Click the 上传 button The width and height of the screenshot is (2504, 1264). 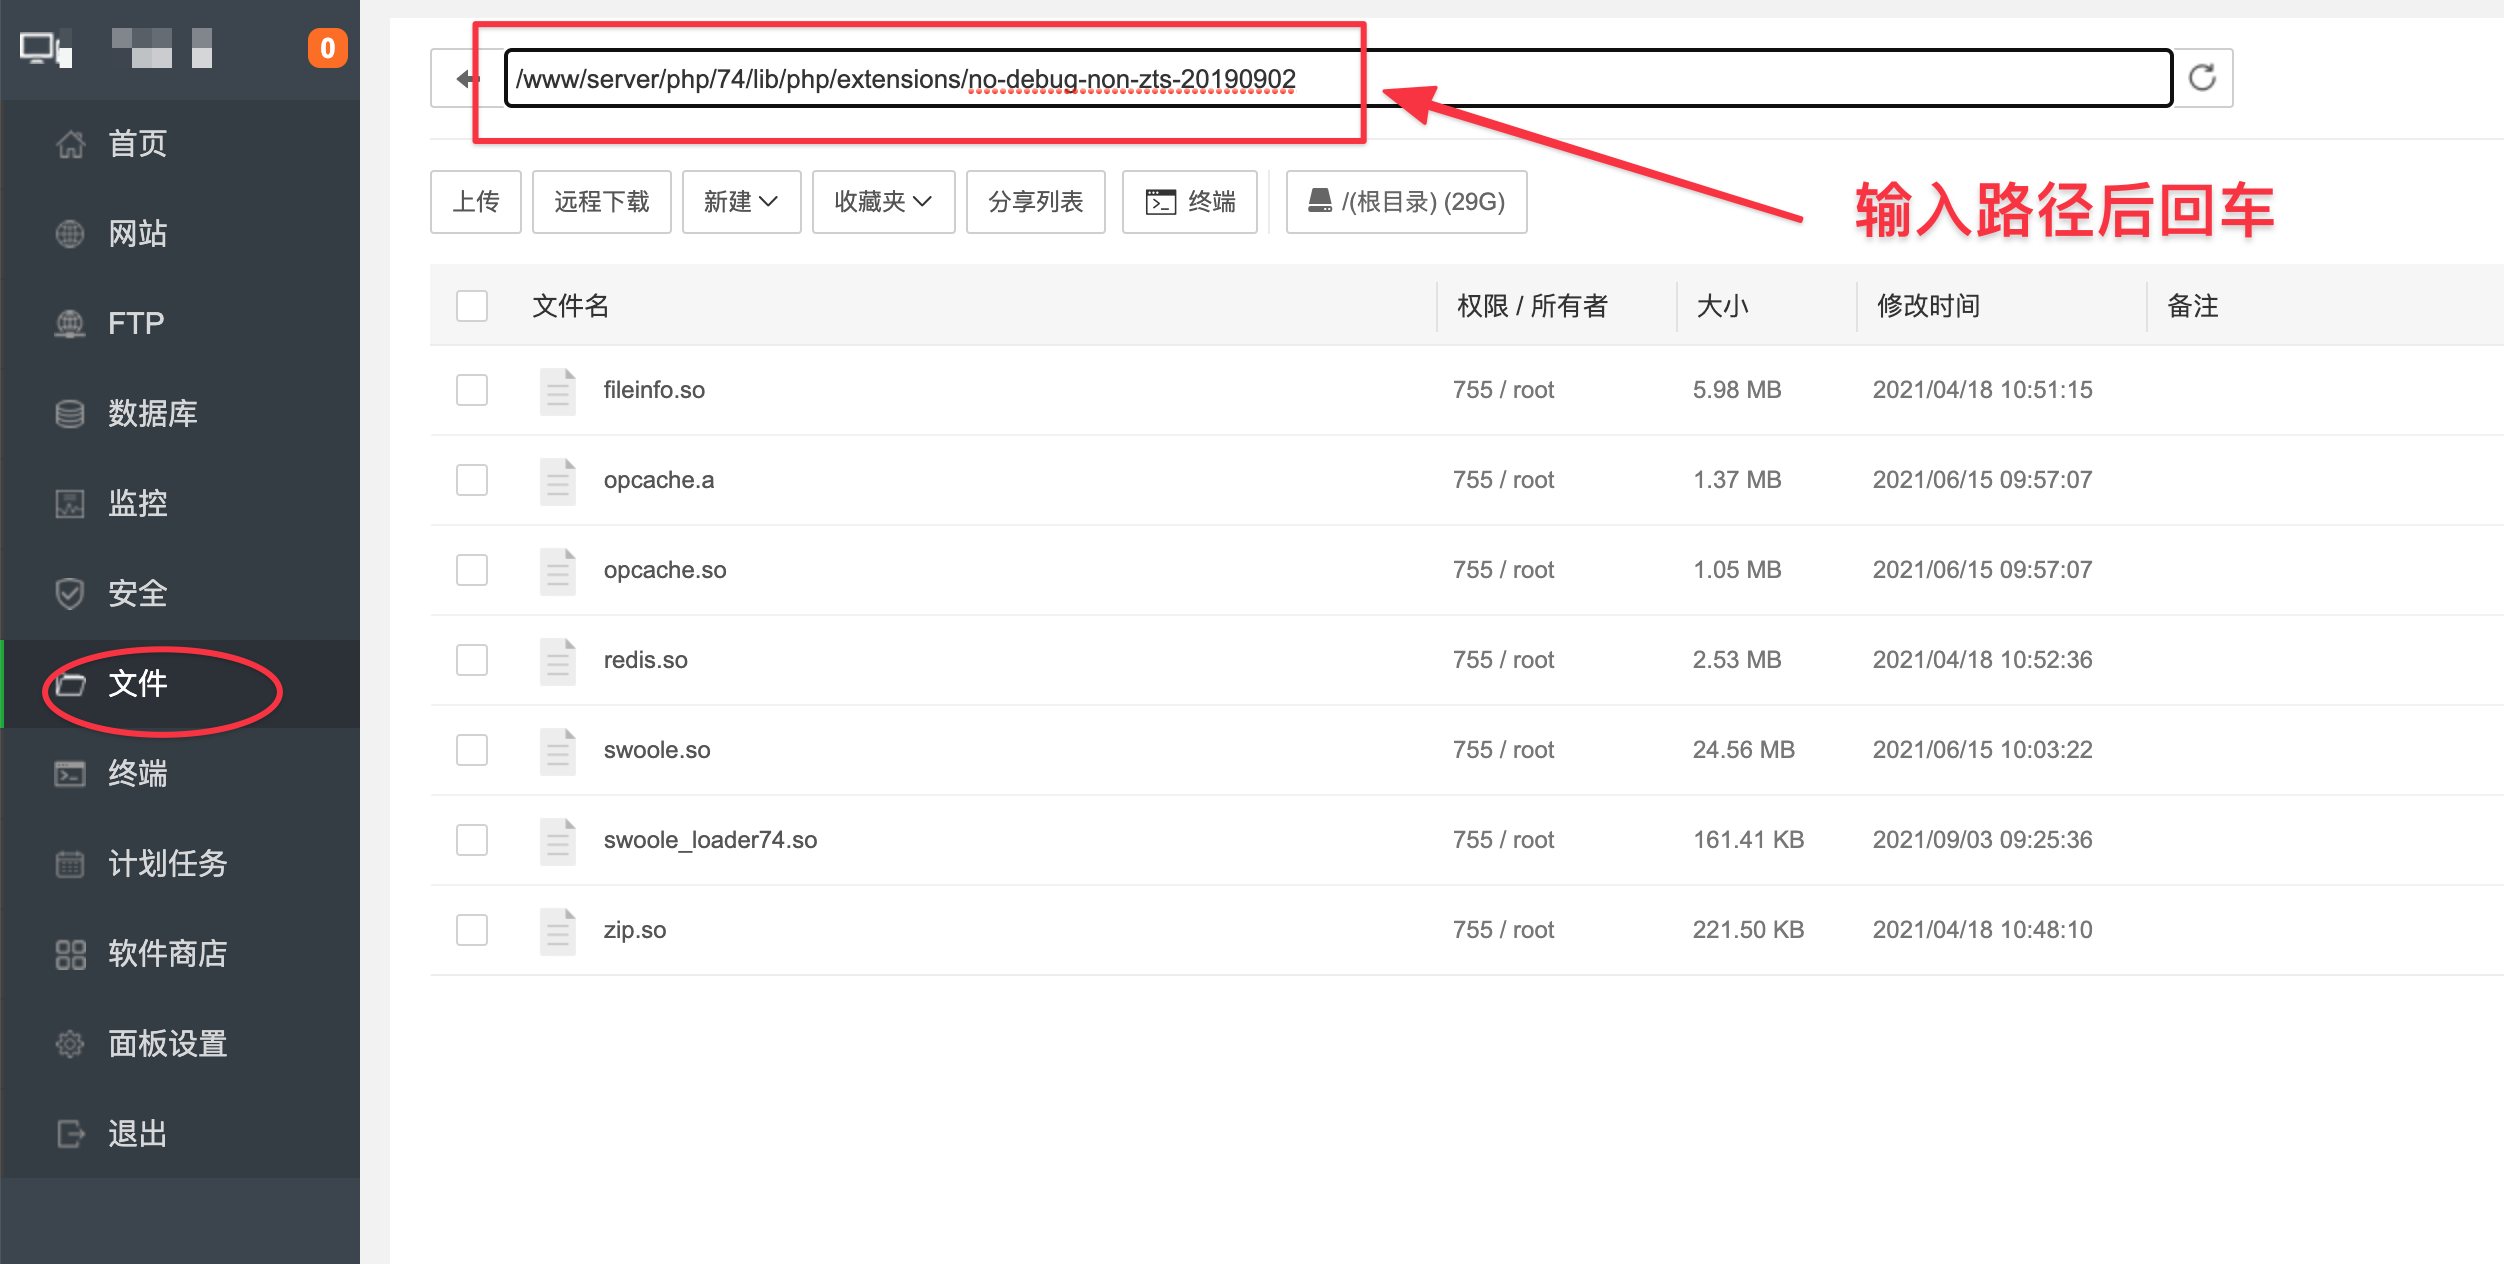coord(476,202)
